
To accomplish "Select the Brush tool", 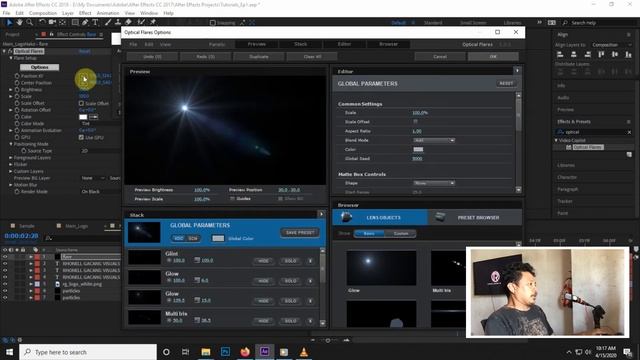I will click(108, 22).
